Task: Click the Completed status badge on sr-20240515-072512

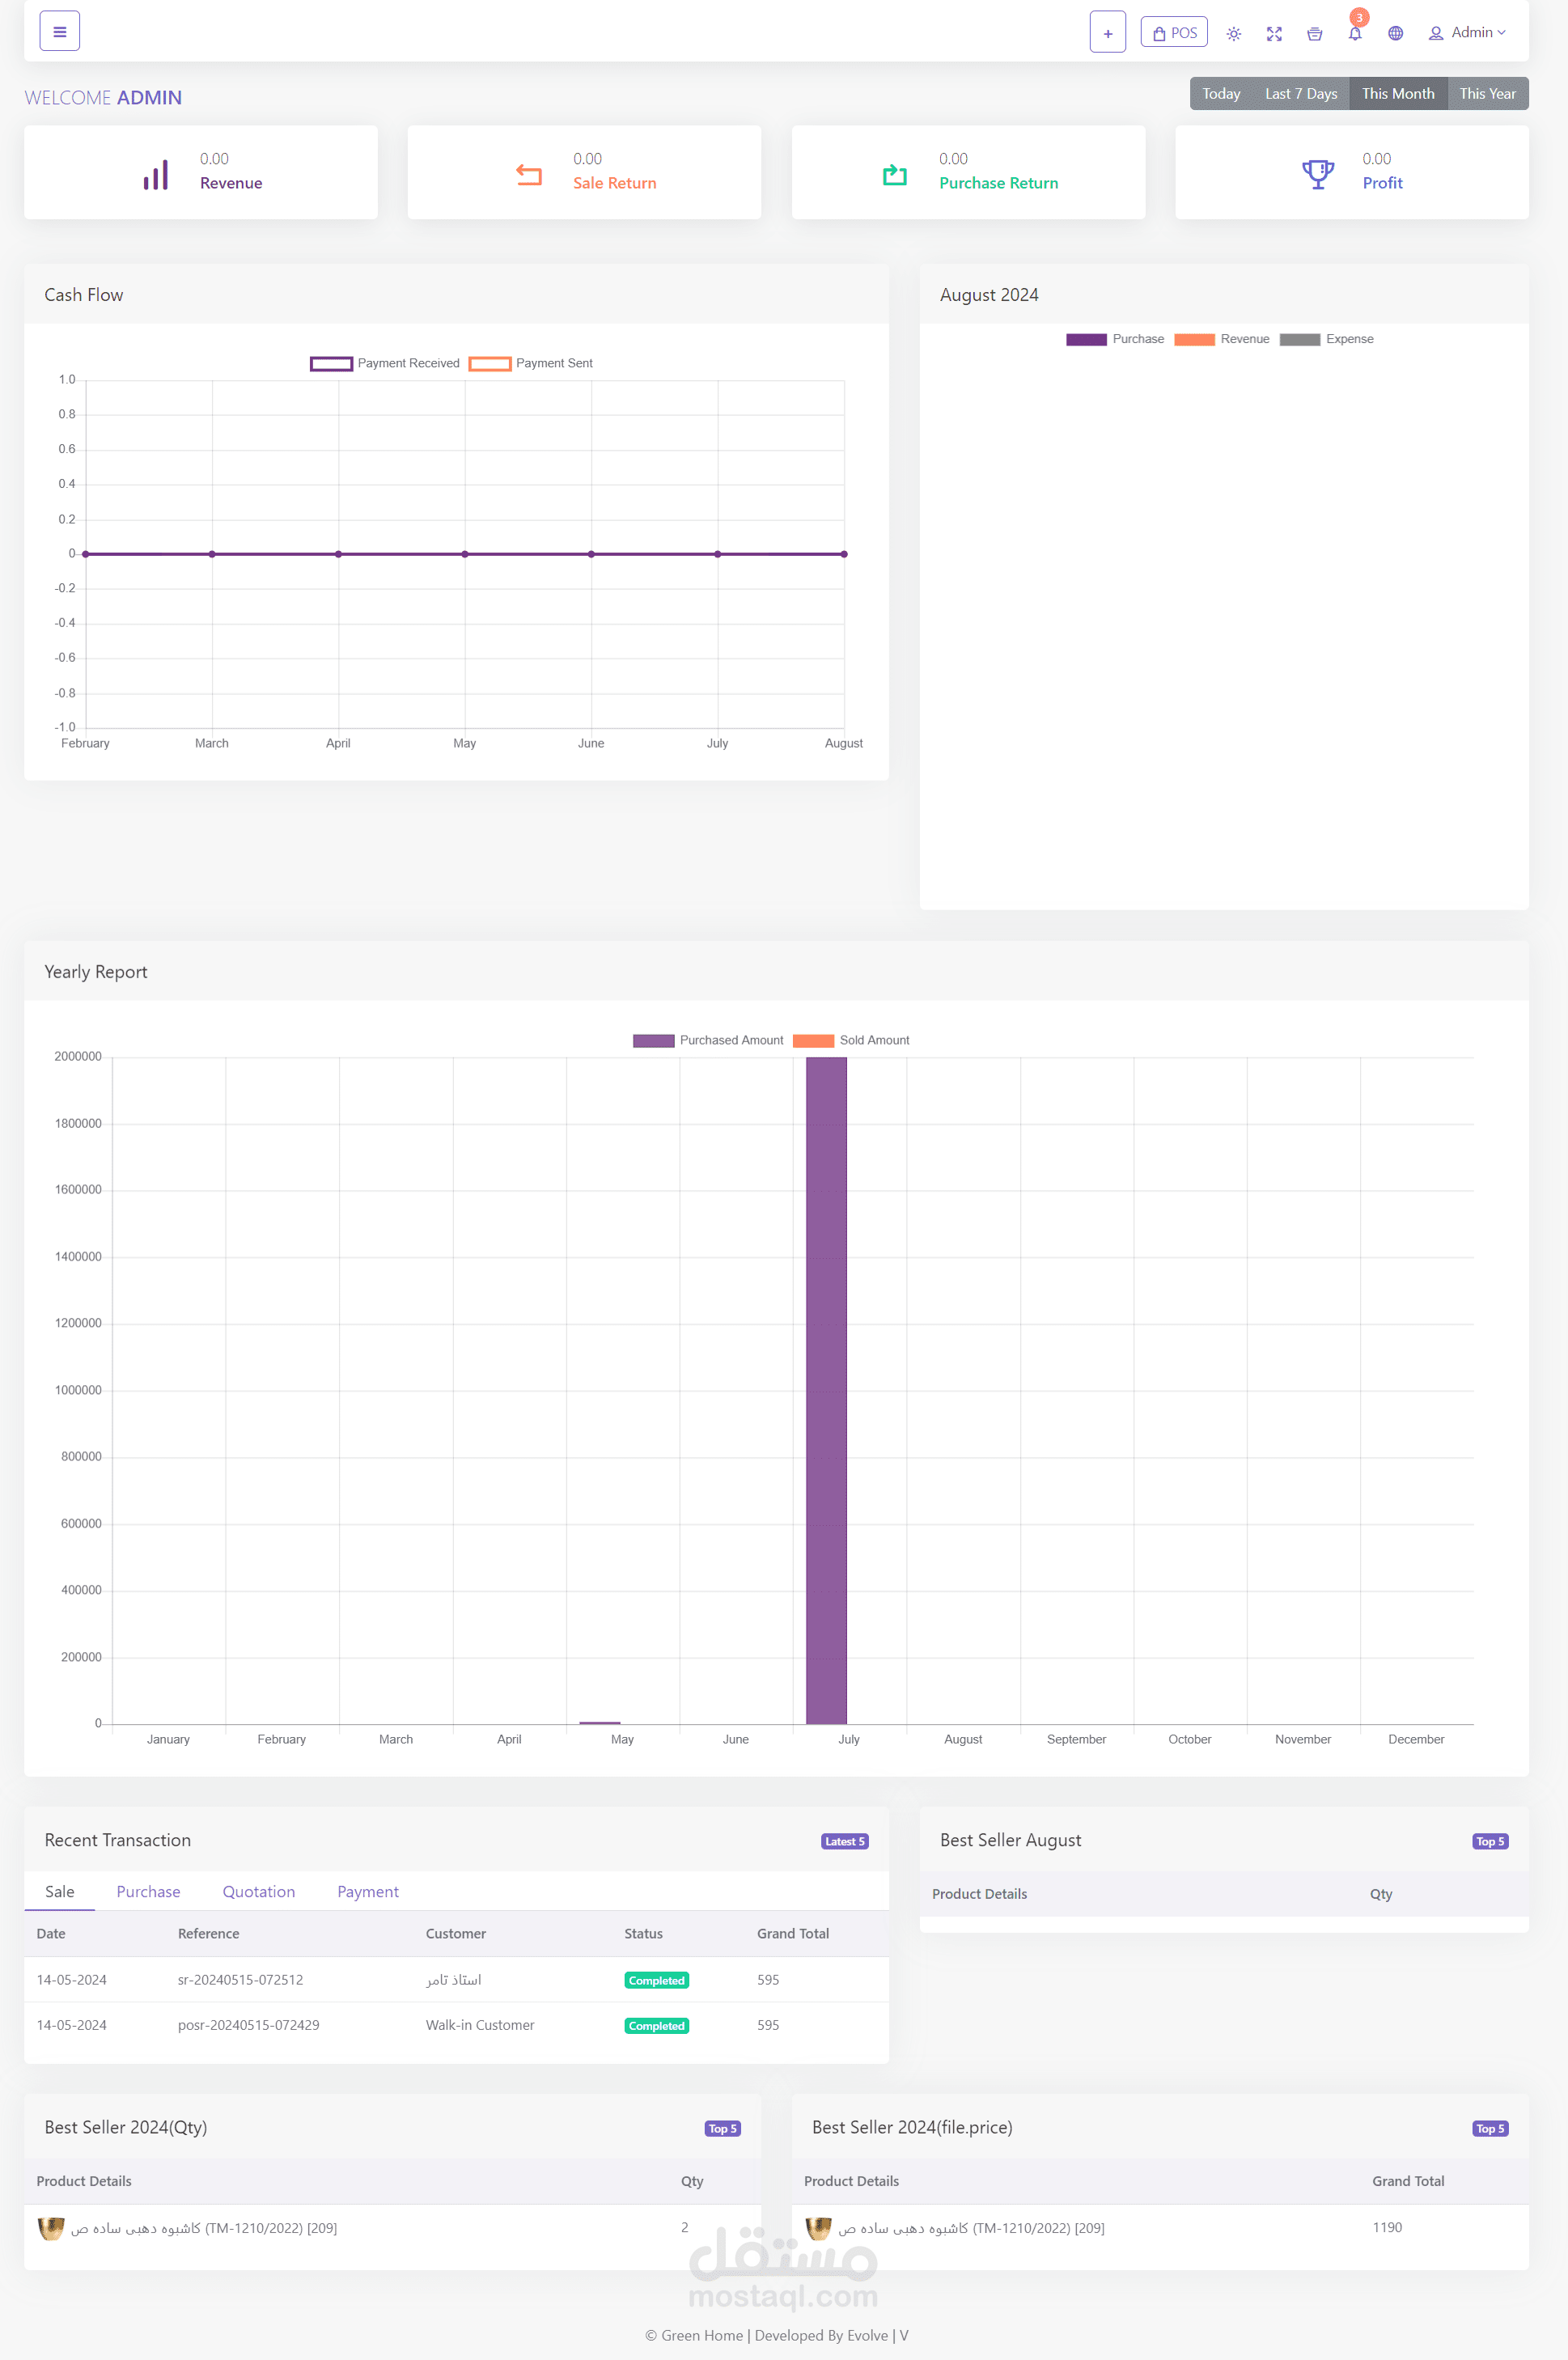Action: (x=656, y=1980)
